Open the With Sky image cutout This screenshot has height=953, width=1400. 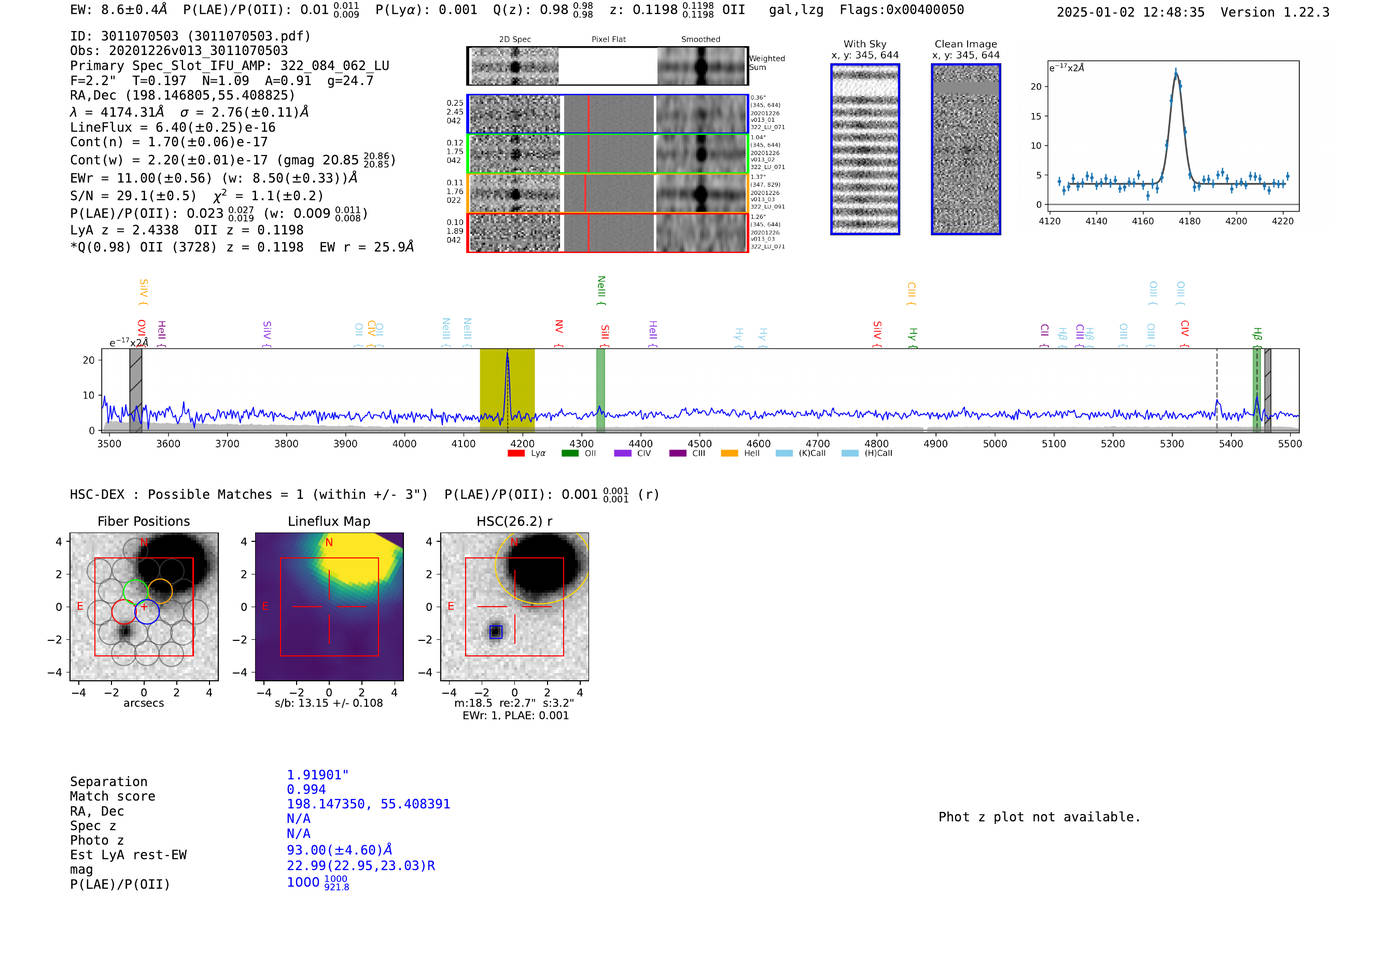(x=865, y=149)
